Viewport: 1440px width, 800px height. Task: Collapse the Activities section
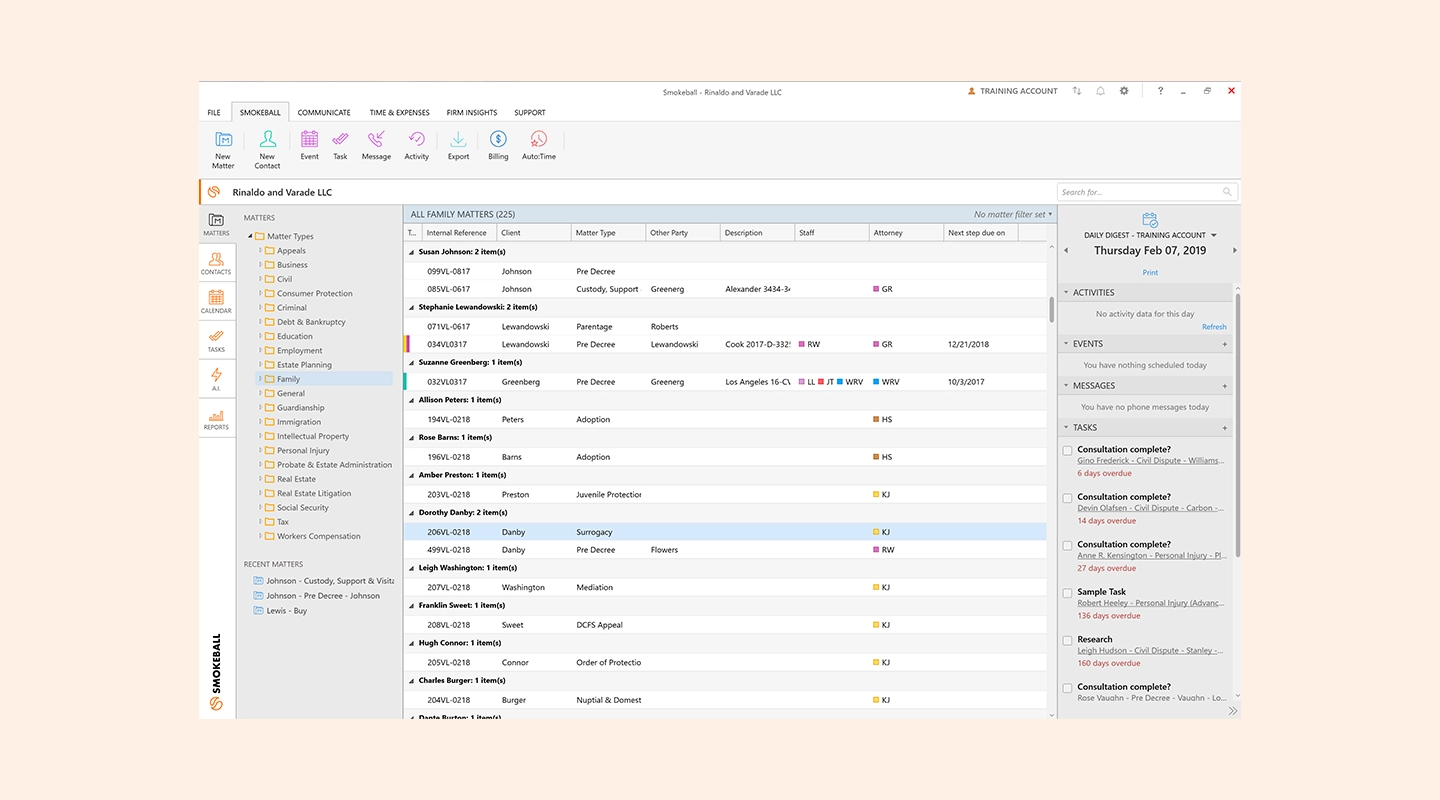[x=1066, y=293]
